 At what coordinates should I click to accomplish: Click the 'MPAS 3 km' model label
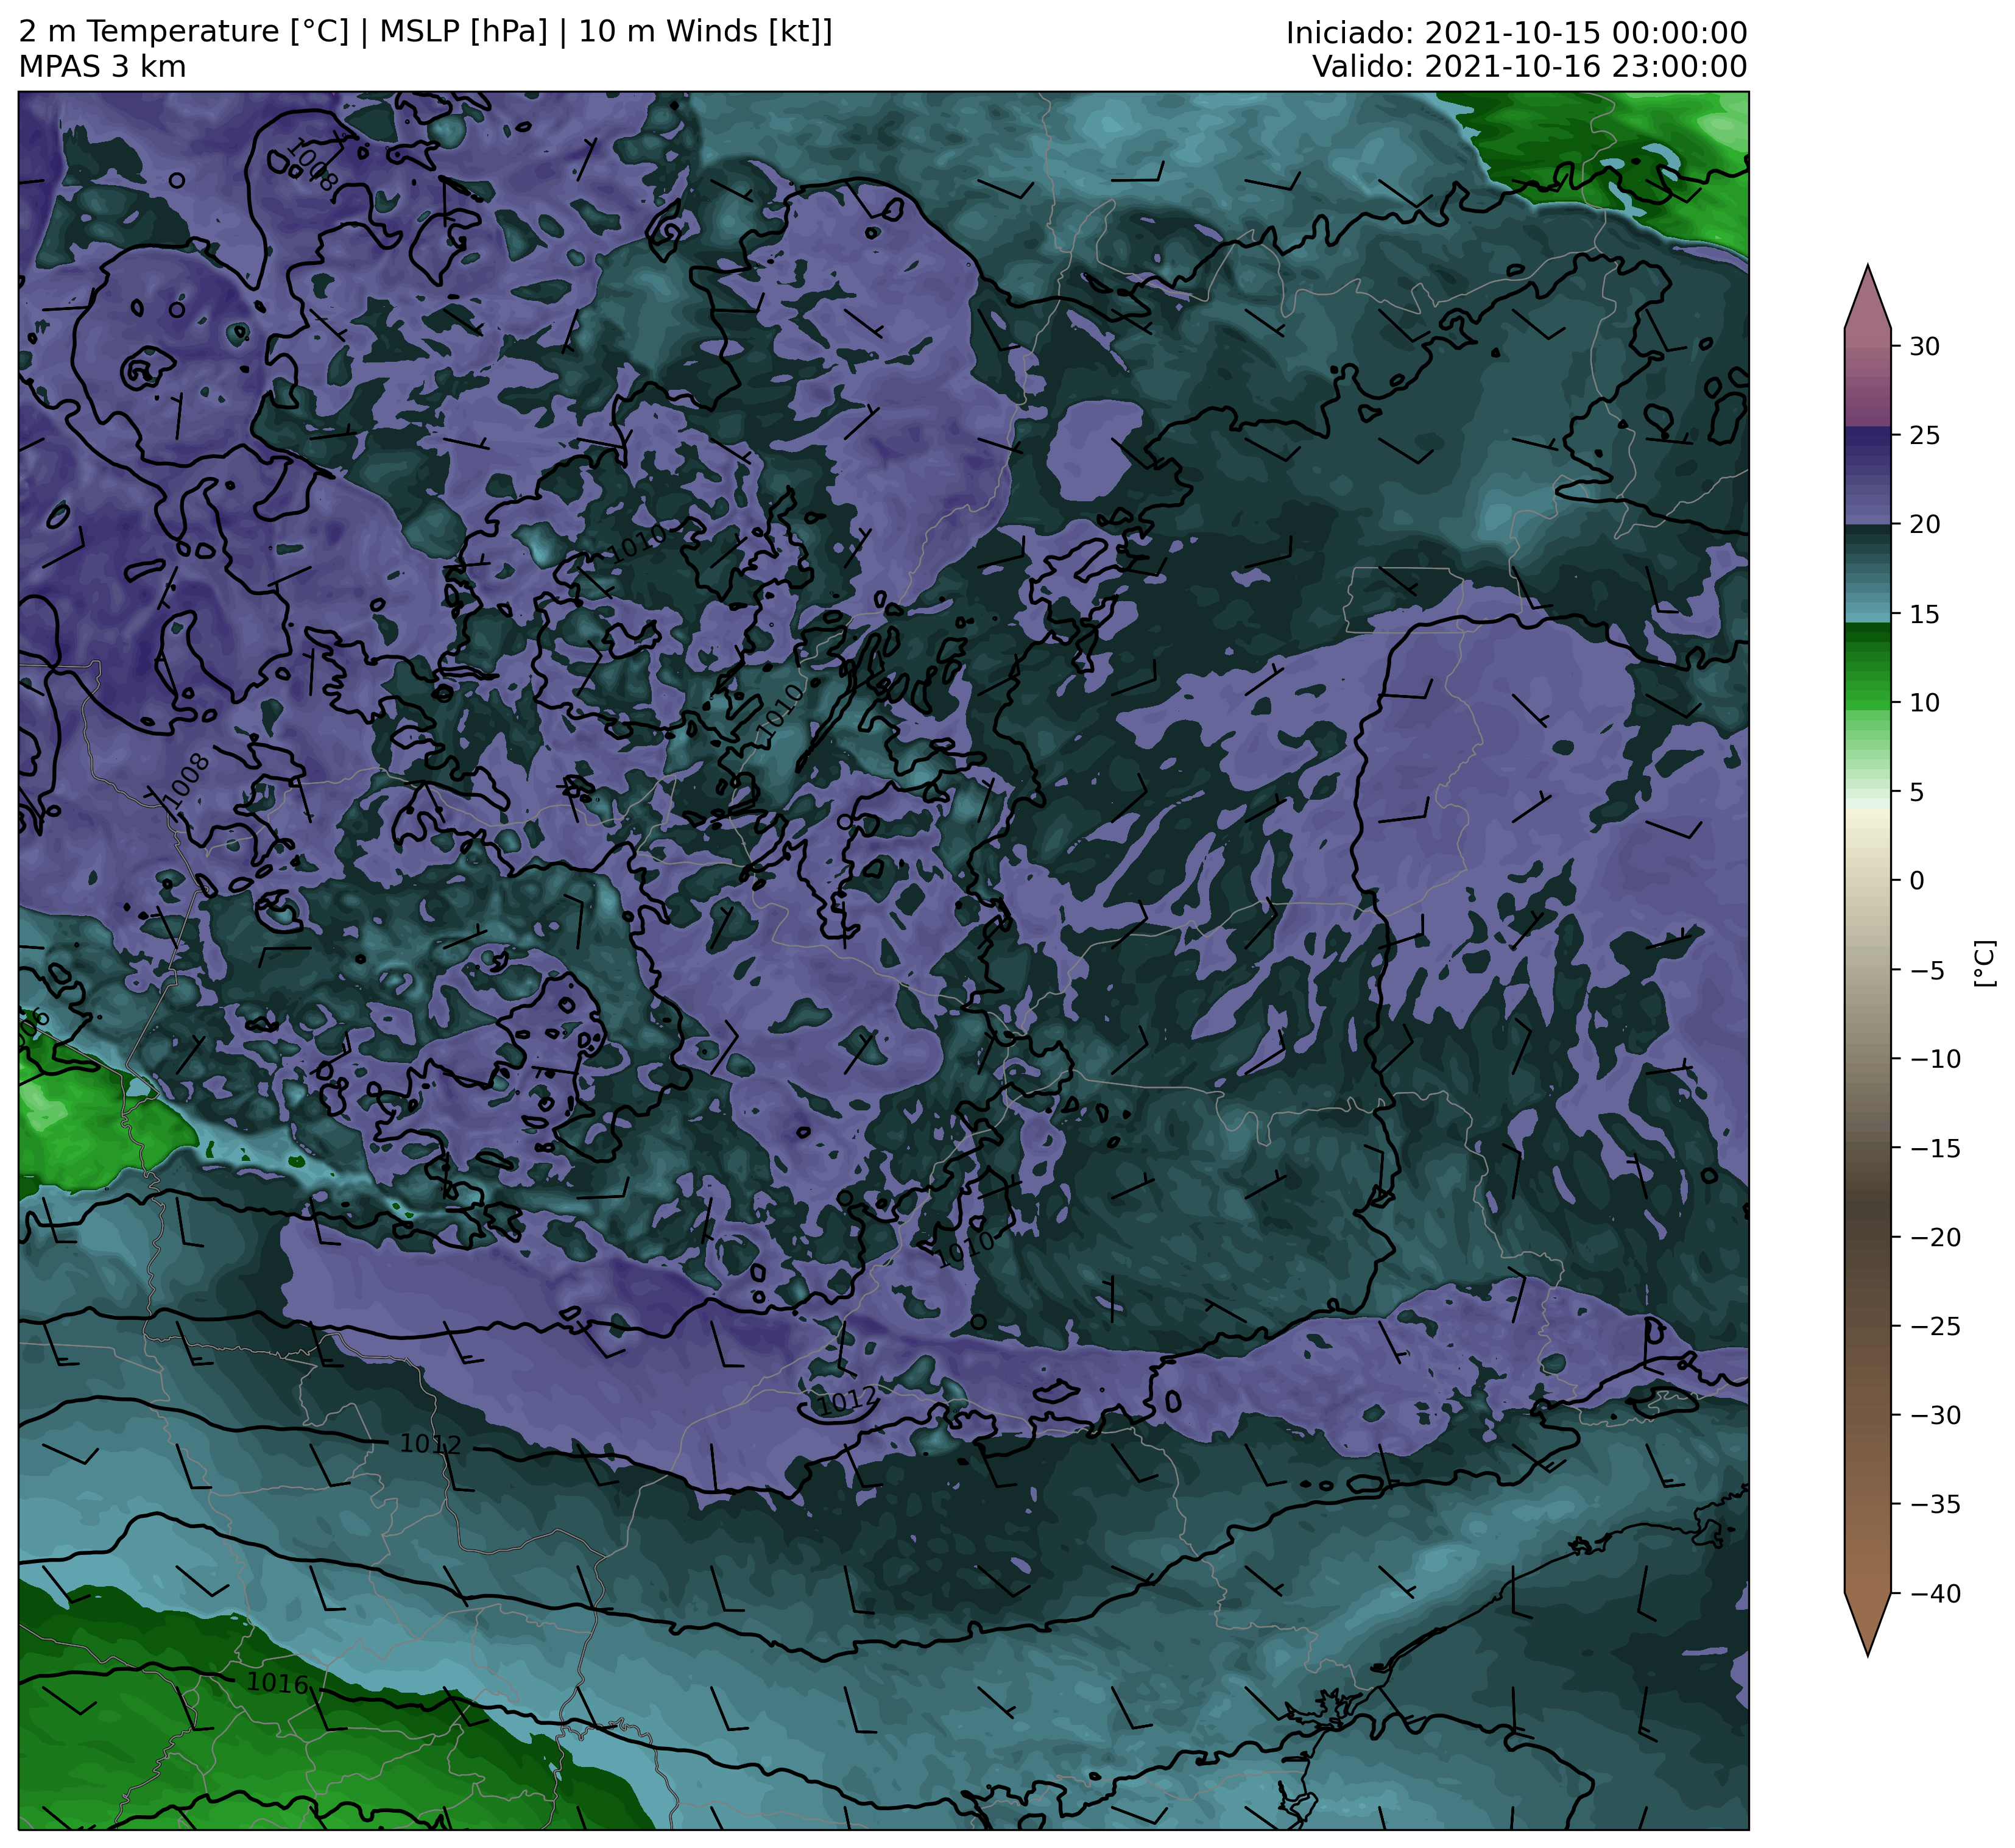(x=102, y=67)
